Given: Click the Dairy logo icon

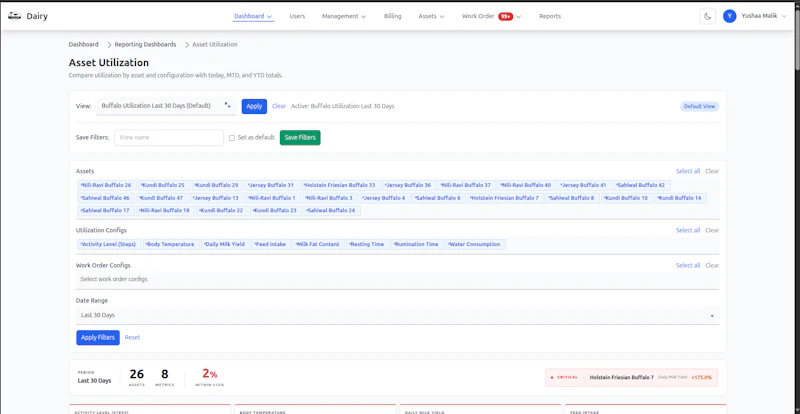Looking at the screenshot, I should click(x=14, y=16).
